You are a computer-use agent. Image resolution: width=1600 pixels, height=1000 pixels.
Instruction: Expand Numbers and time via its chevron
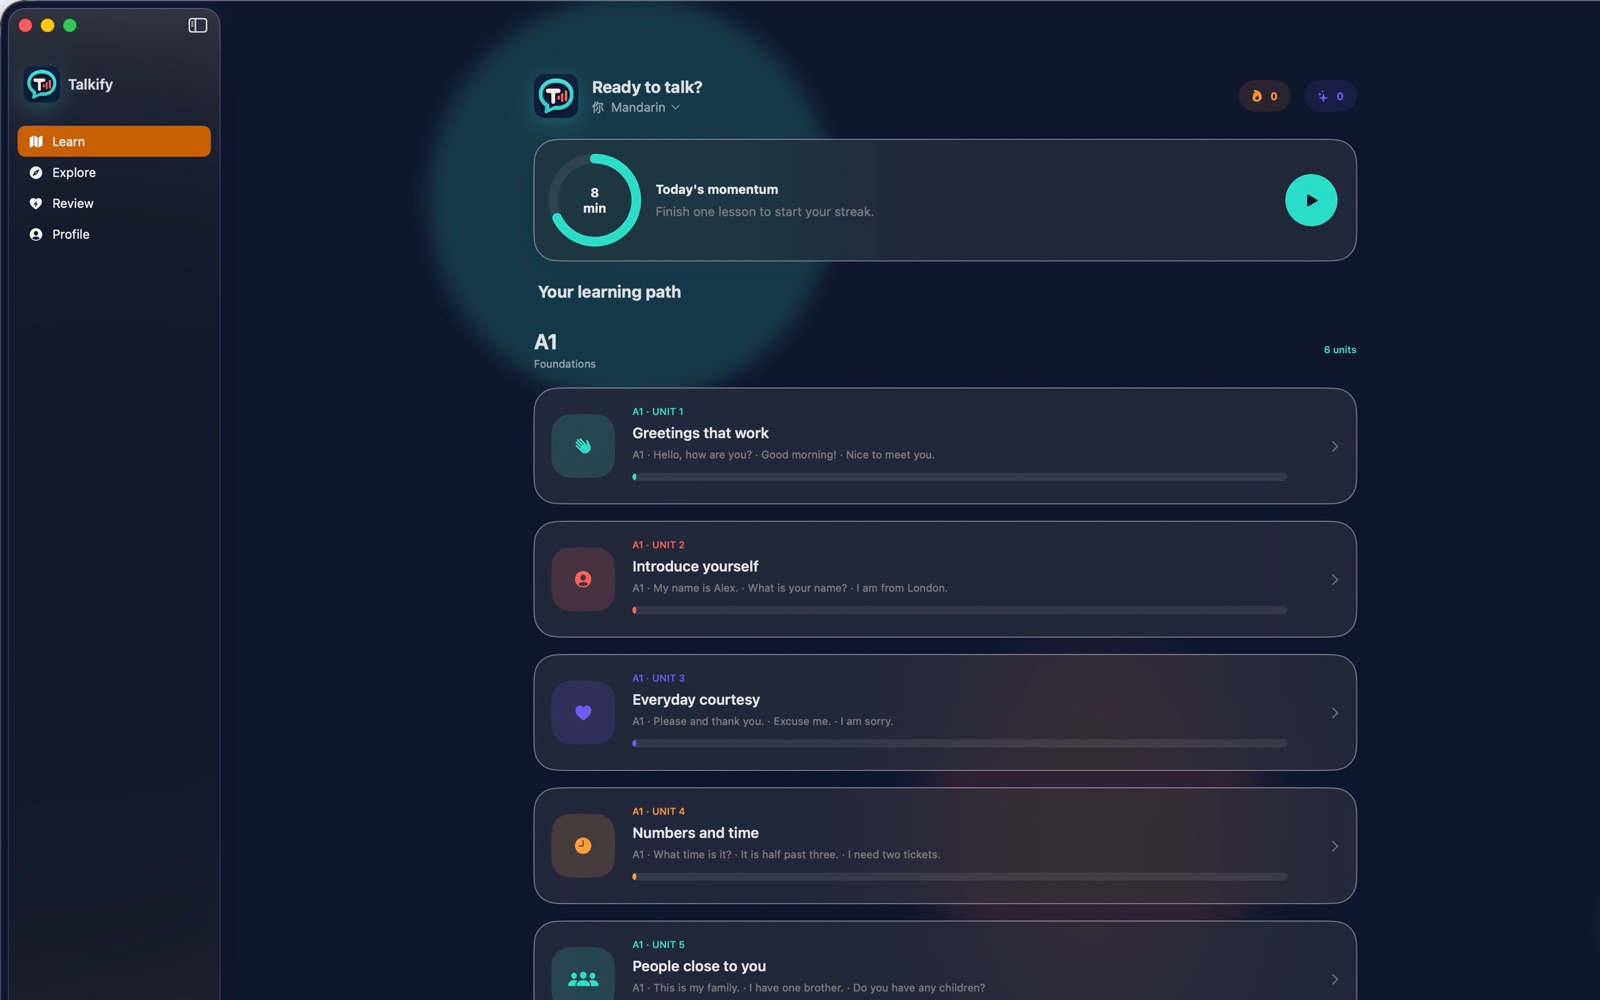click(1335, 846)
